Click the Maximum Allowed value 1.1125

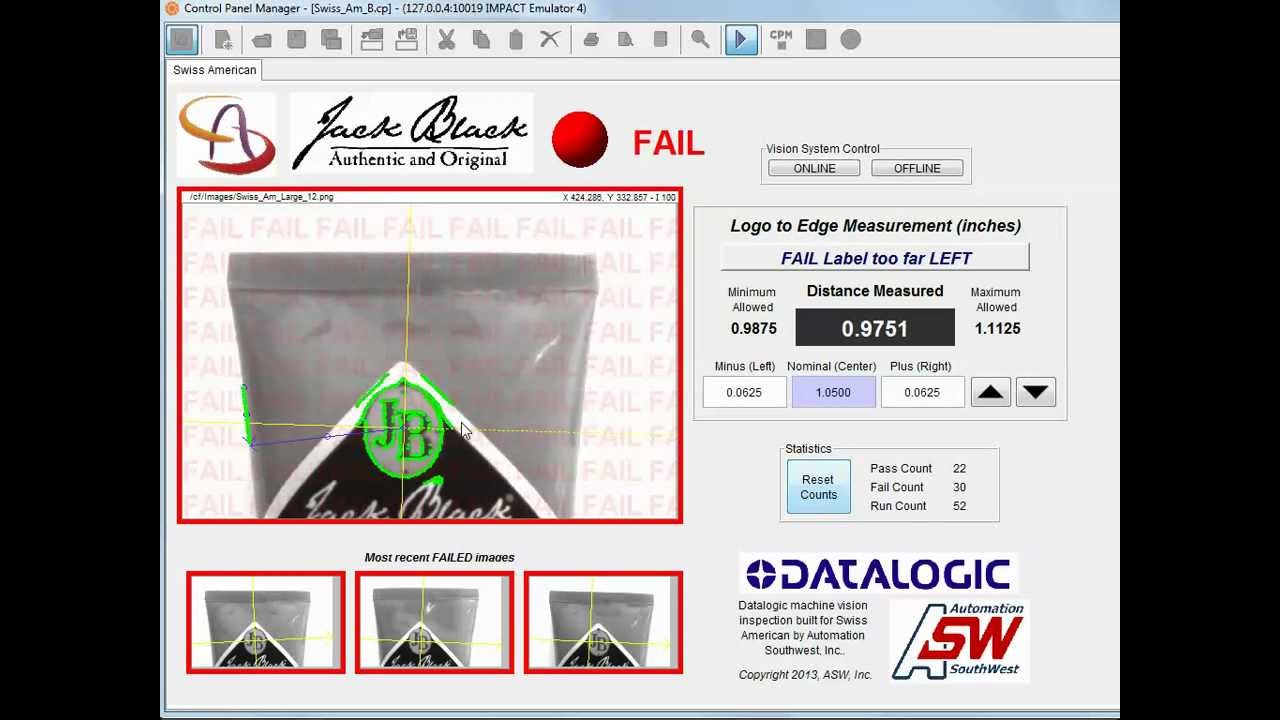click(x=997, y=328)
